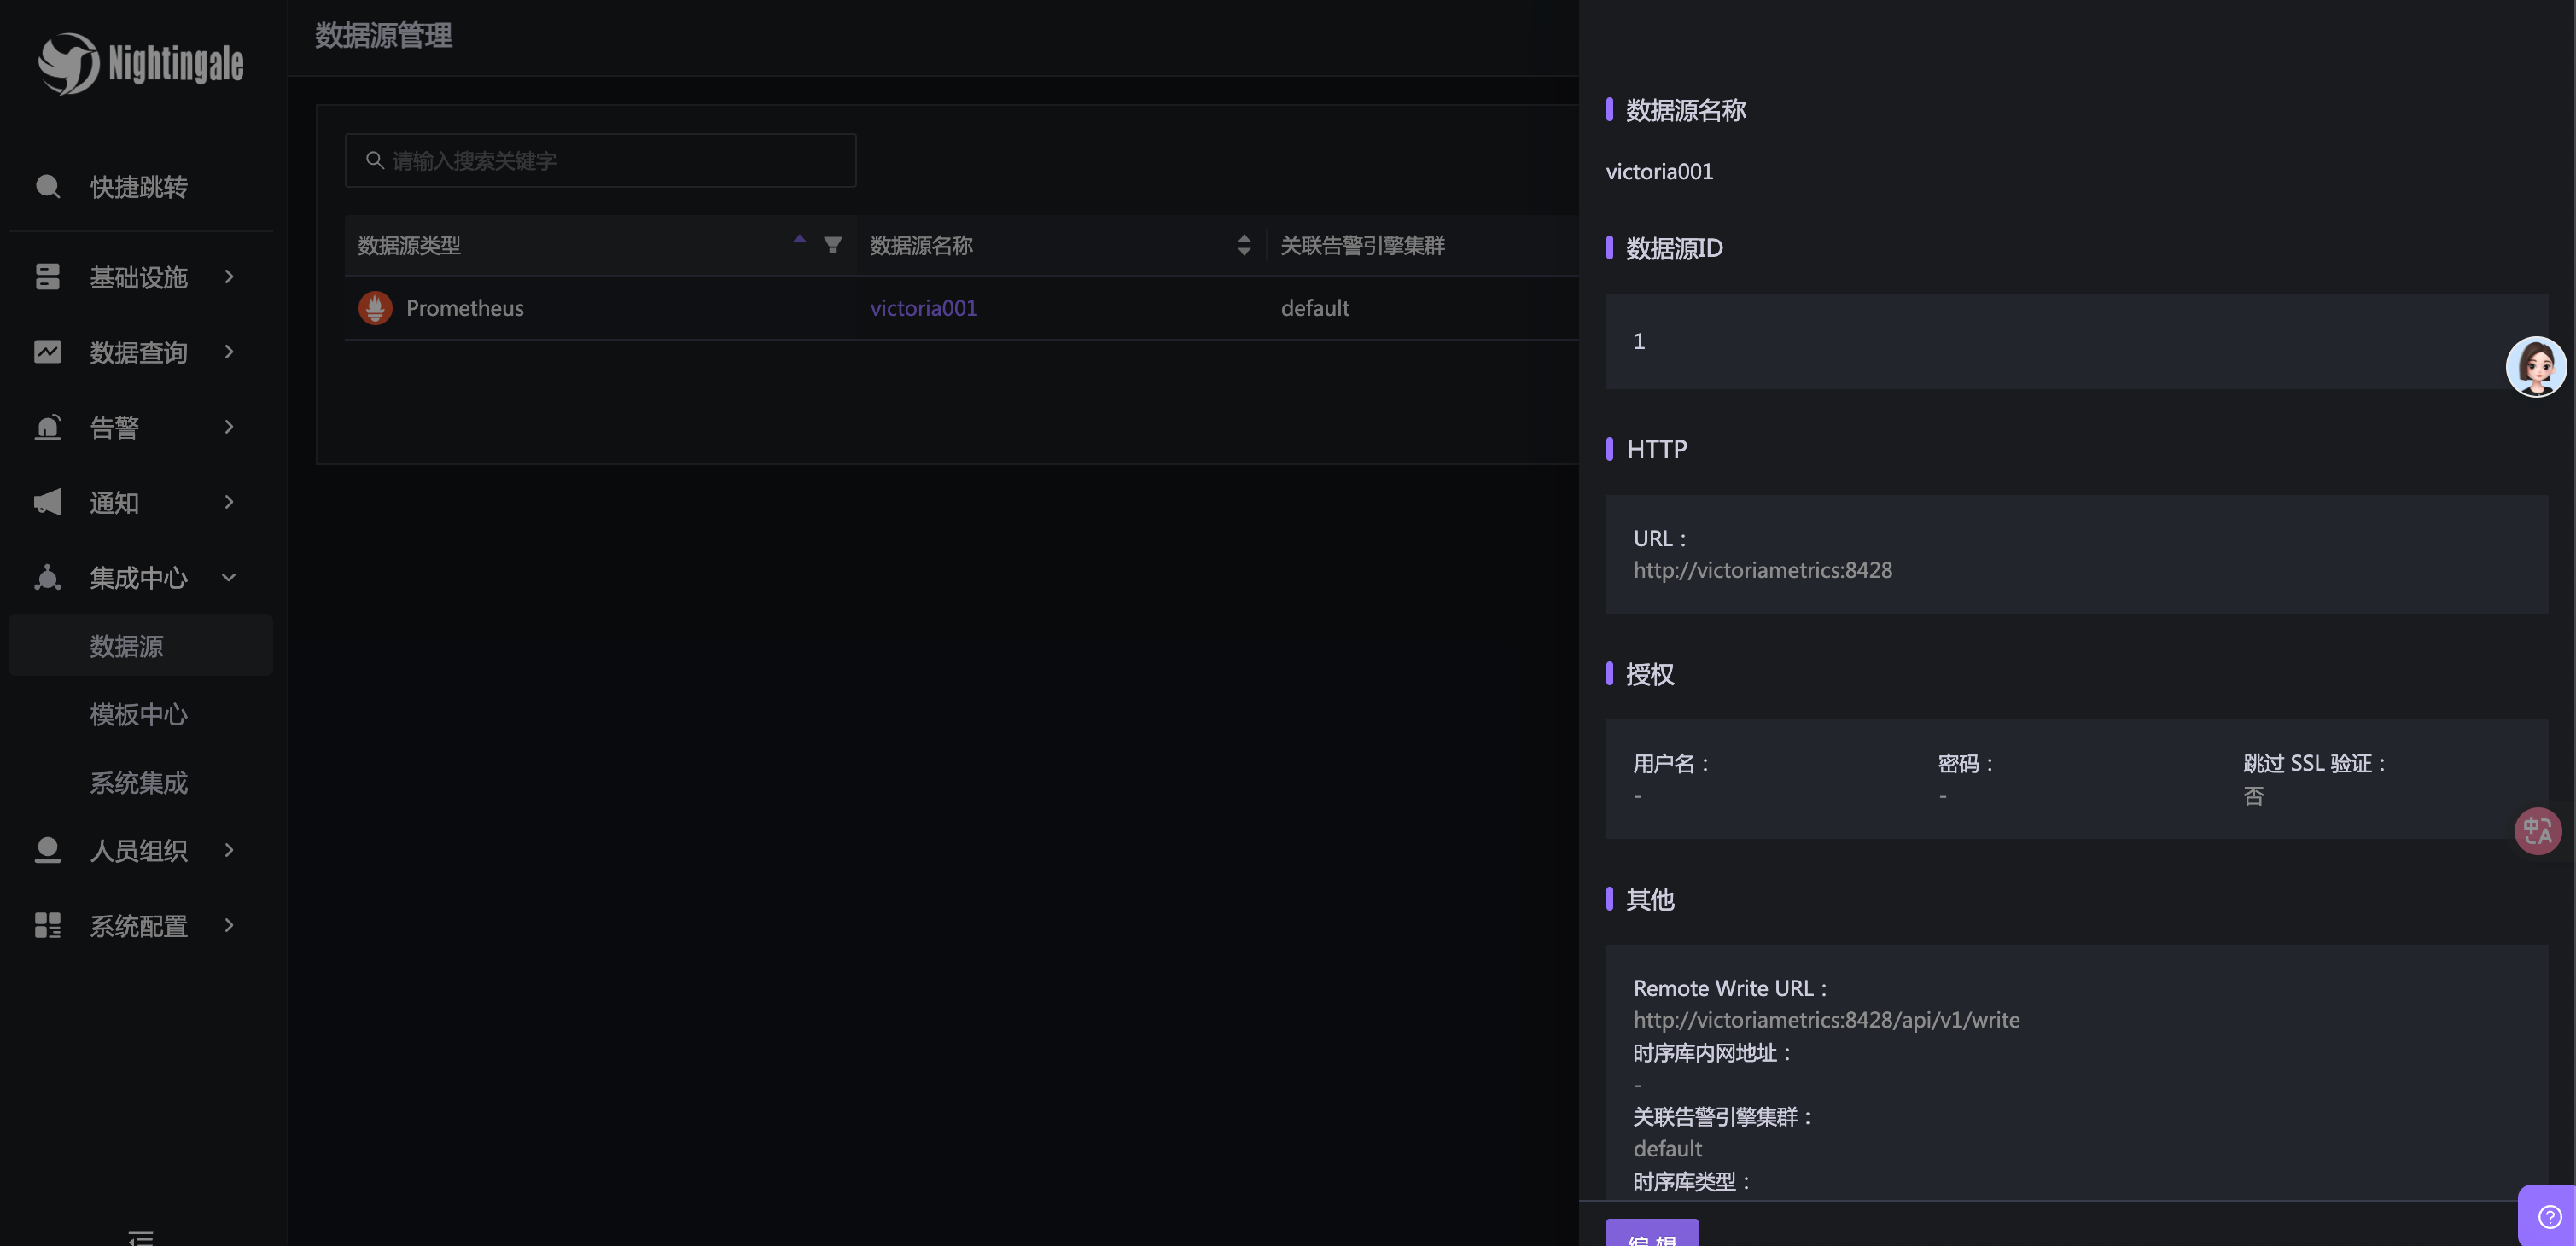Expand the 基础设施 menu
The width and height of the screenshot is (2576, 1246).
[x=138, y=277]
